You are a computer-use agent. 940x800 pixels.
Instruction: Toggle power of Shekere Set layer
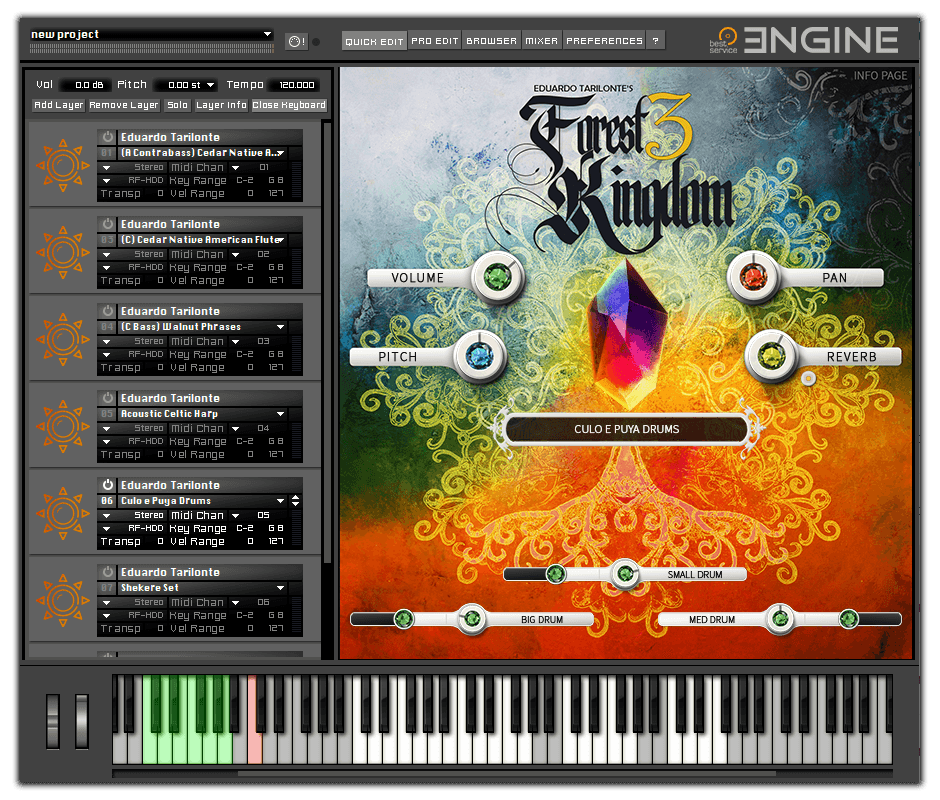click(x=108, y=572)
